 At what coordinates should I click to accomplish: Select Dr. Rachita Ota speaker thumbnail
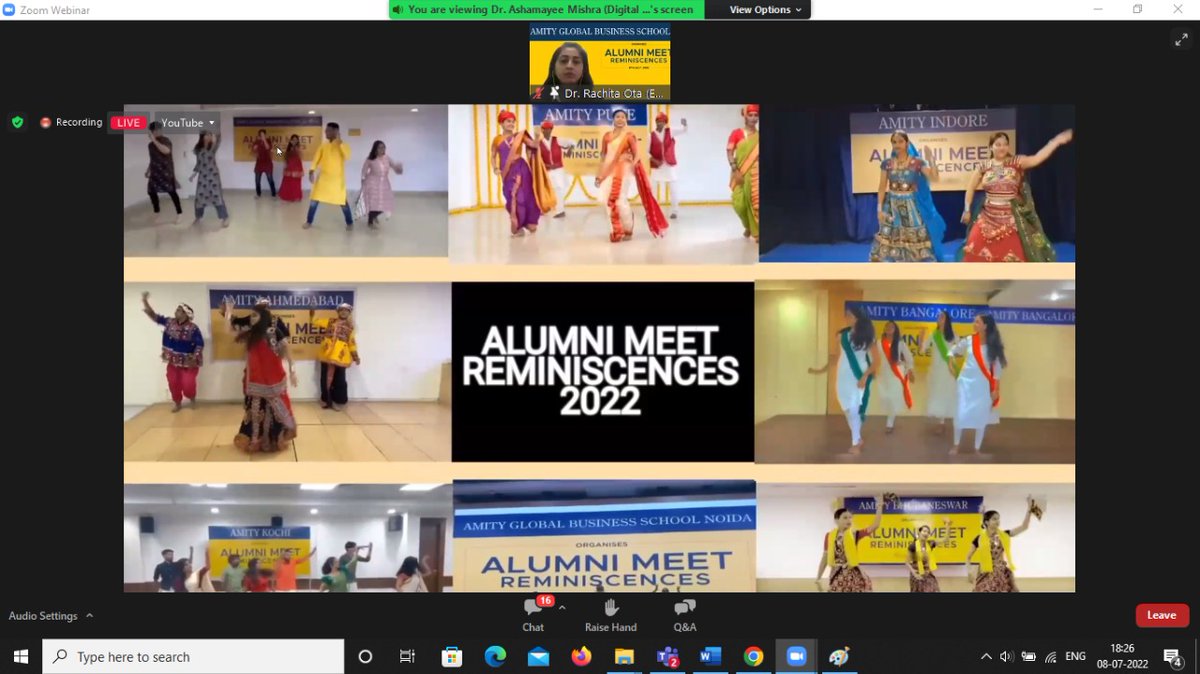[x=600, y=62]
